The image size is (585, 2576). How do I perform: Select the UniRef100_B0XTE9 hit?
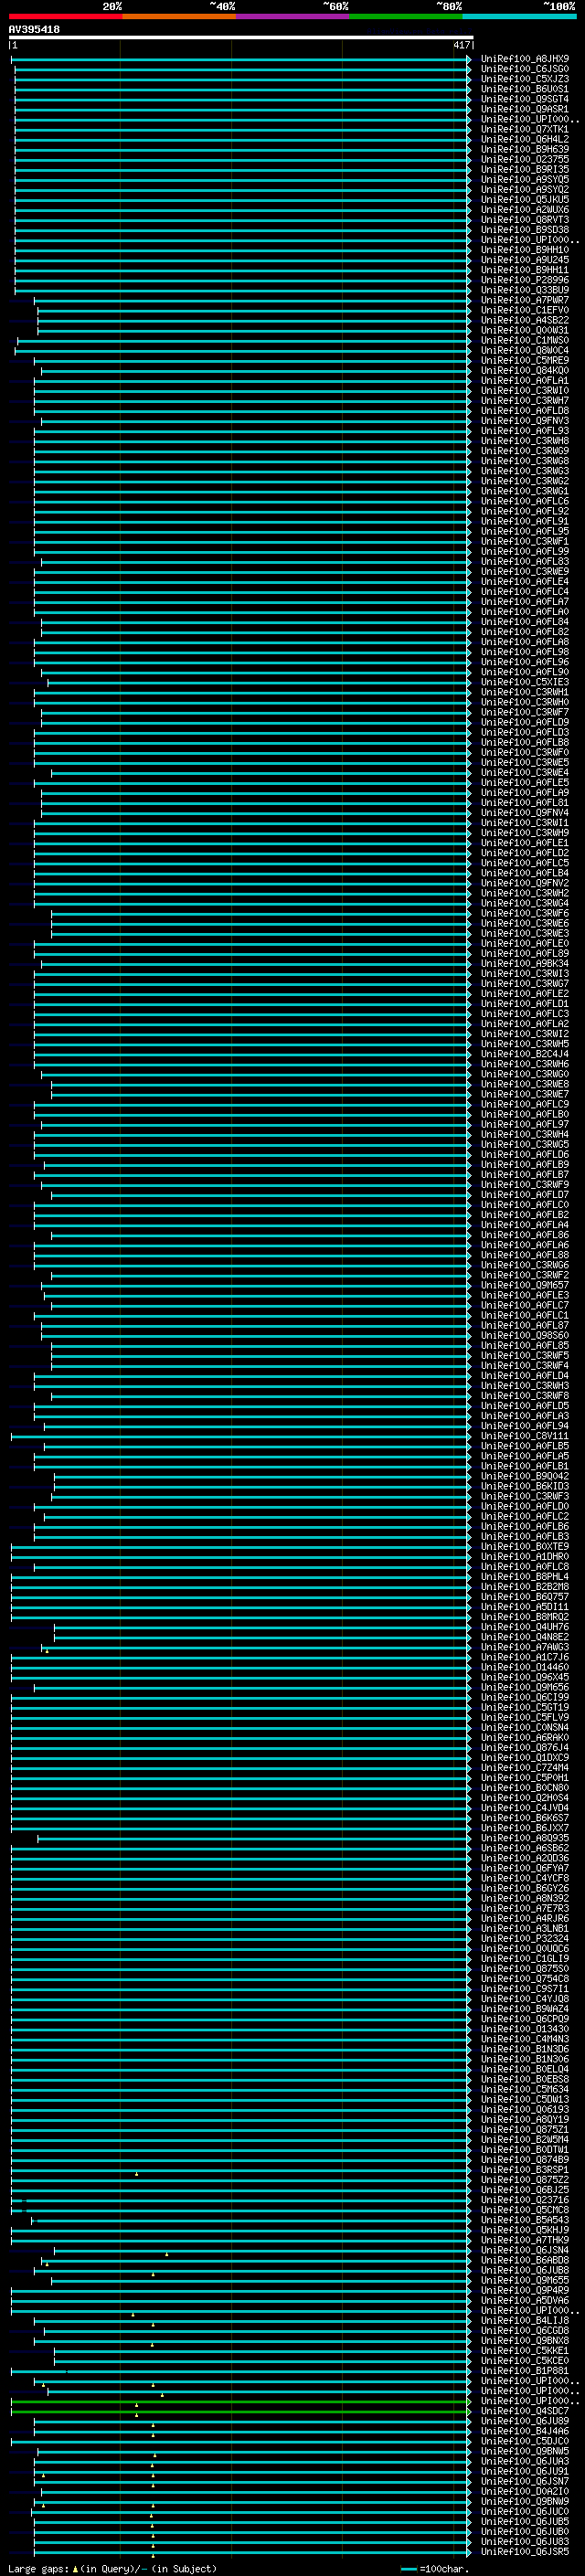coord(525,1546)
